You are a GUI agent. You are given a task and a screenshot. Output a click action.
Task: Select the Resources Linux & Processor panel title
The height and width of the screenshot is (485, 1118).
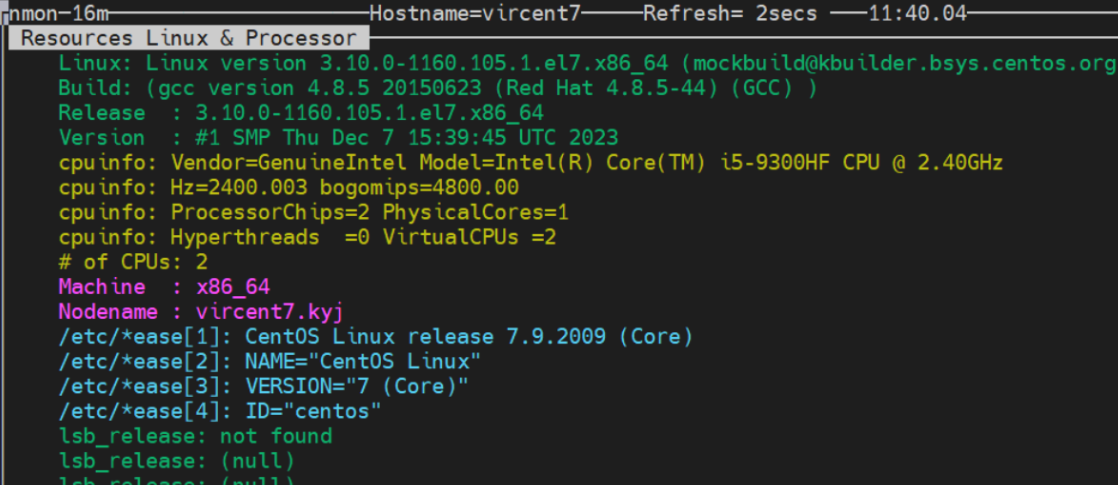tap(189, 39)
